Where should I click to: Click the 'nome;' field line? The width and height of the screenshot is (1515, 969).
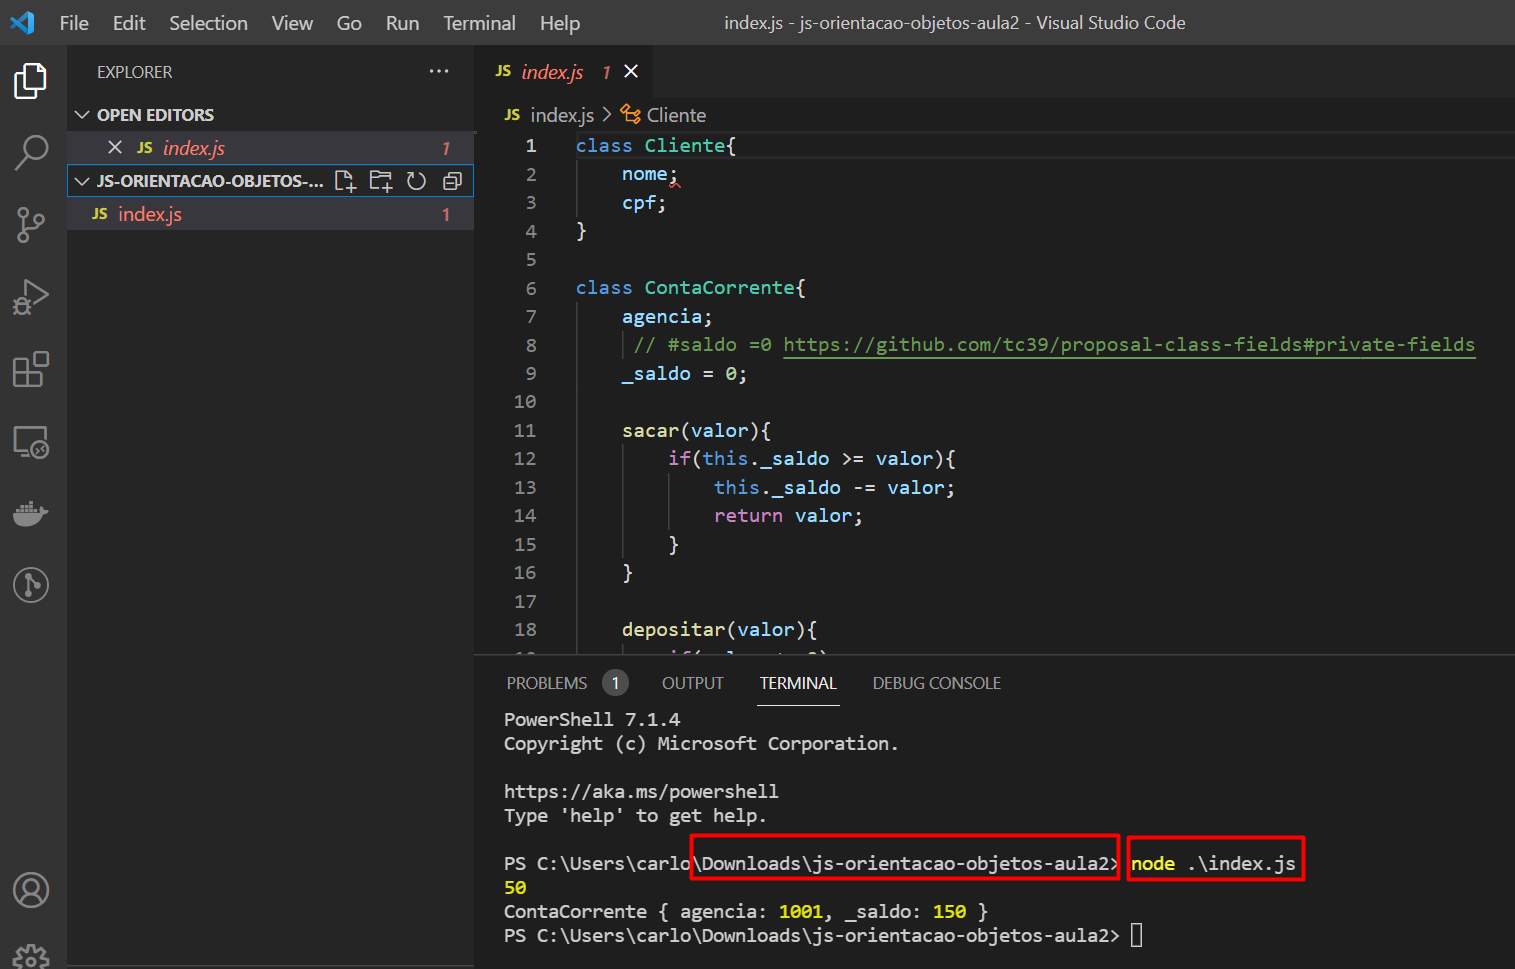[x=649, y=174]
